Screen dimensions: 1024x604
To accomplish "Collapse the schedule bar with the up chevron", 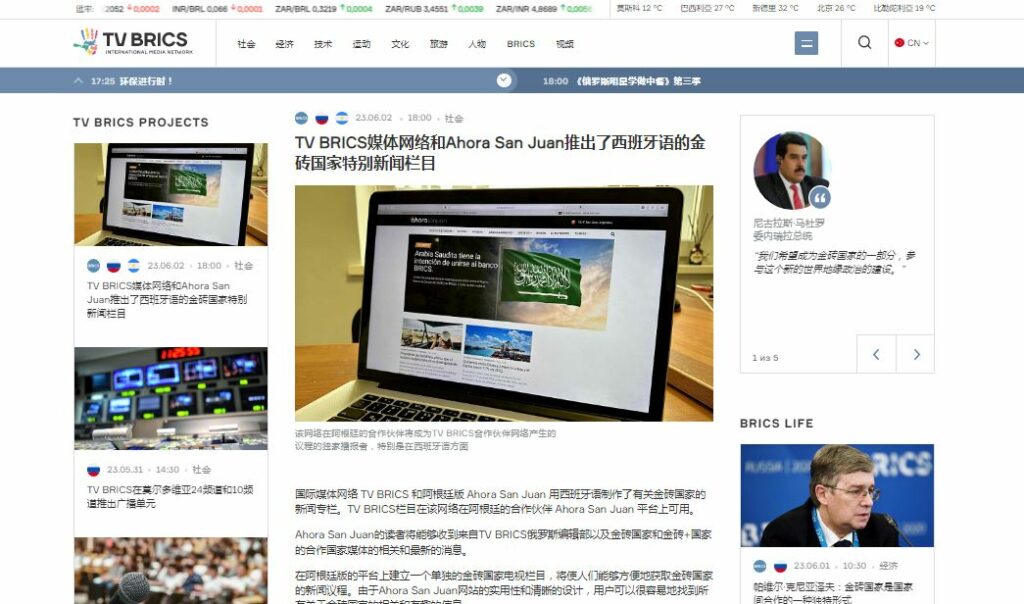I will pyautogui.click(x=78, y=81).
